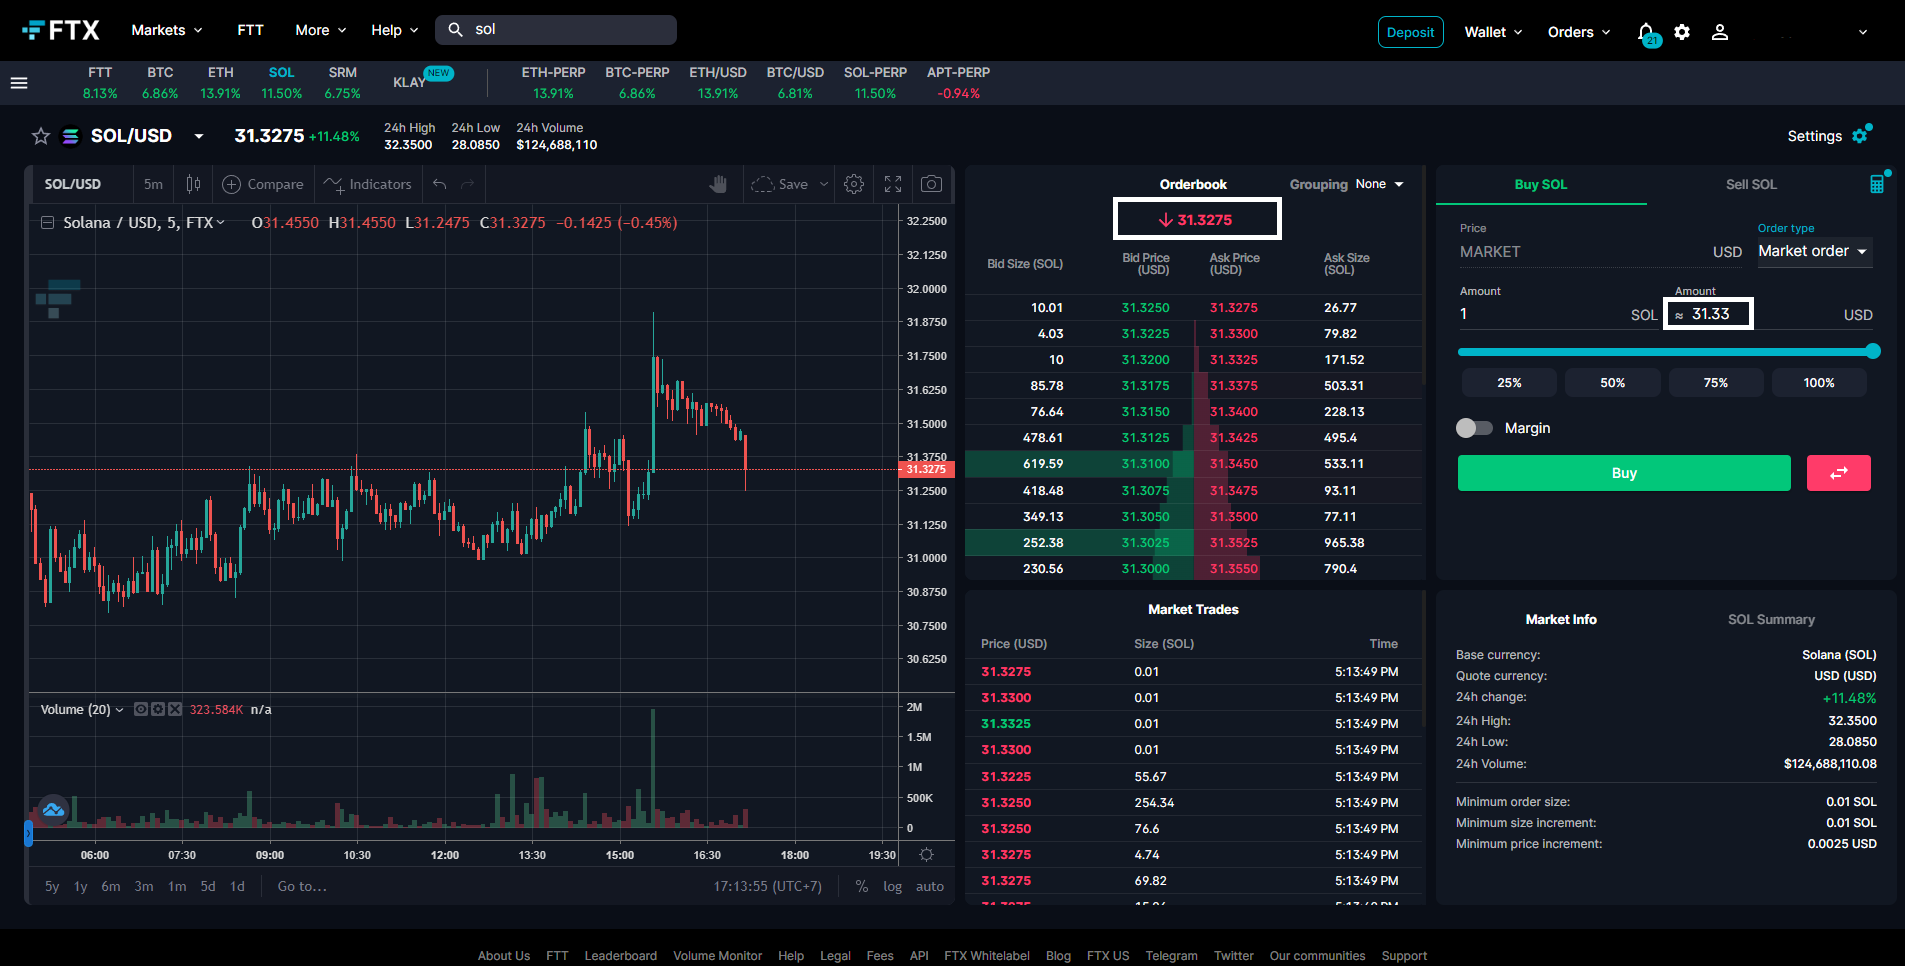Open chart properties gear
This screenshot has height=966, width=1905.
pos(854,184)
